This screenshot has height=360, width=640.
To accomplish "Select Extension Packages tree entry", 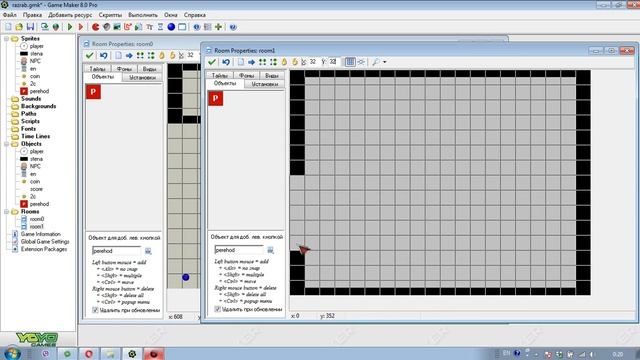I will [44, 249].
